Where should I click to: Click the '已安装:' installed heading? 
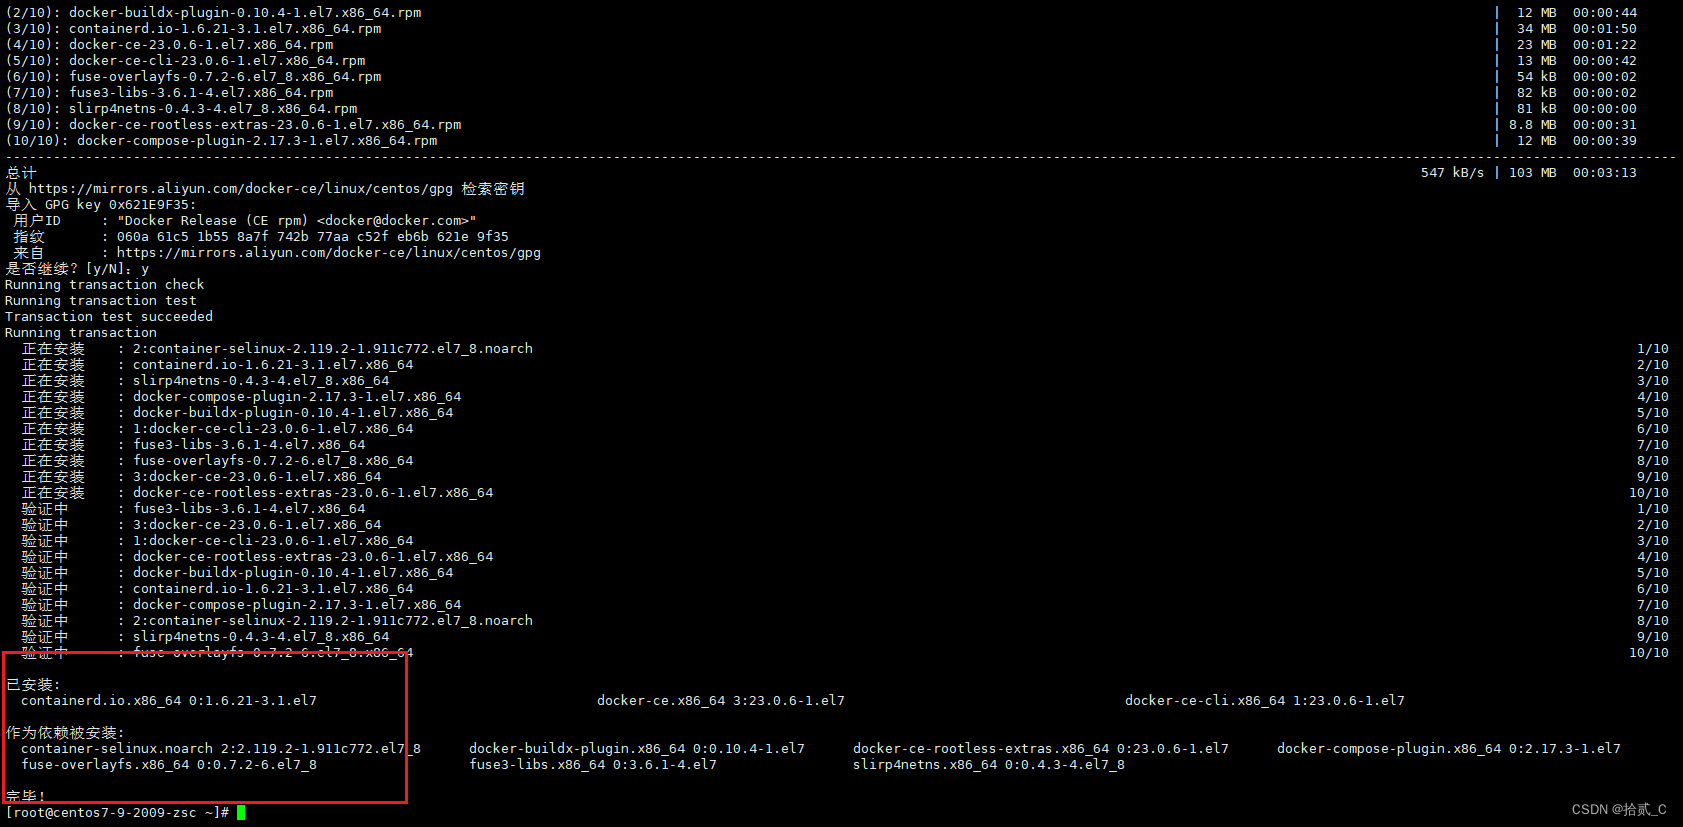point(33,684)
